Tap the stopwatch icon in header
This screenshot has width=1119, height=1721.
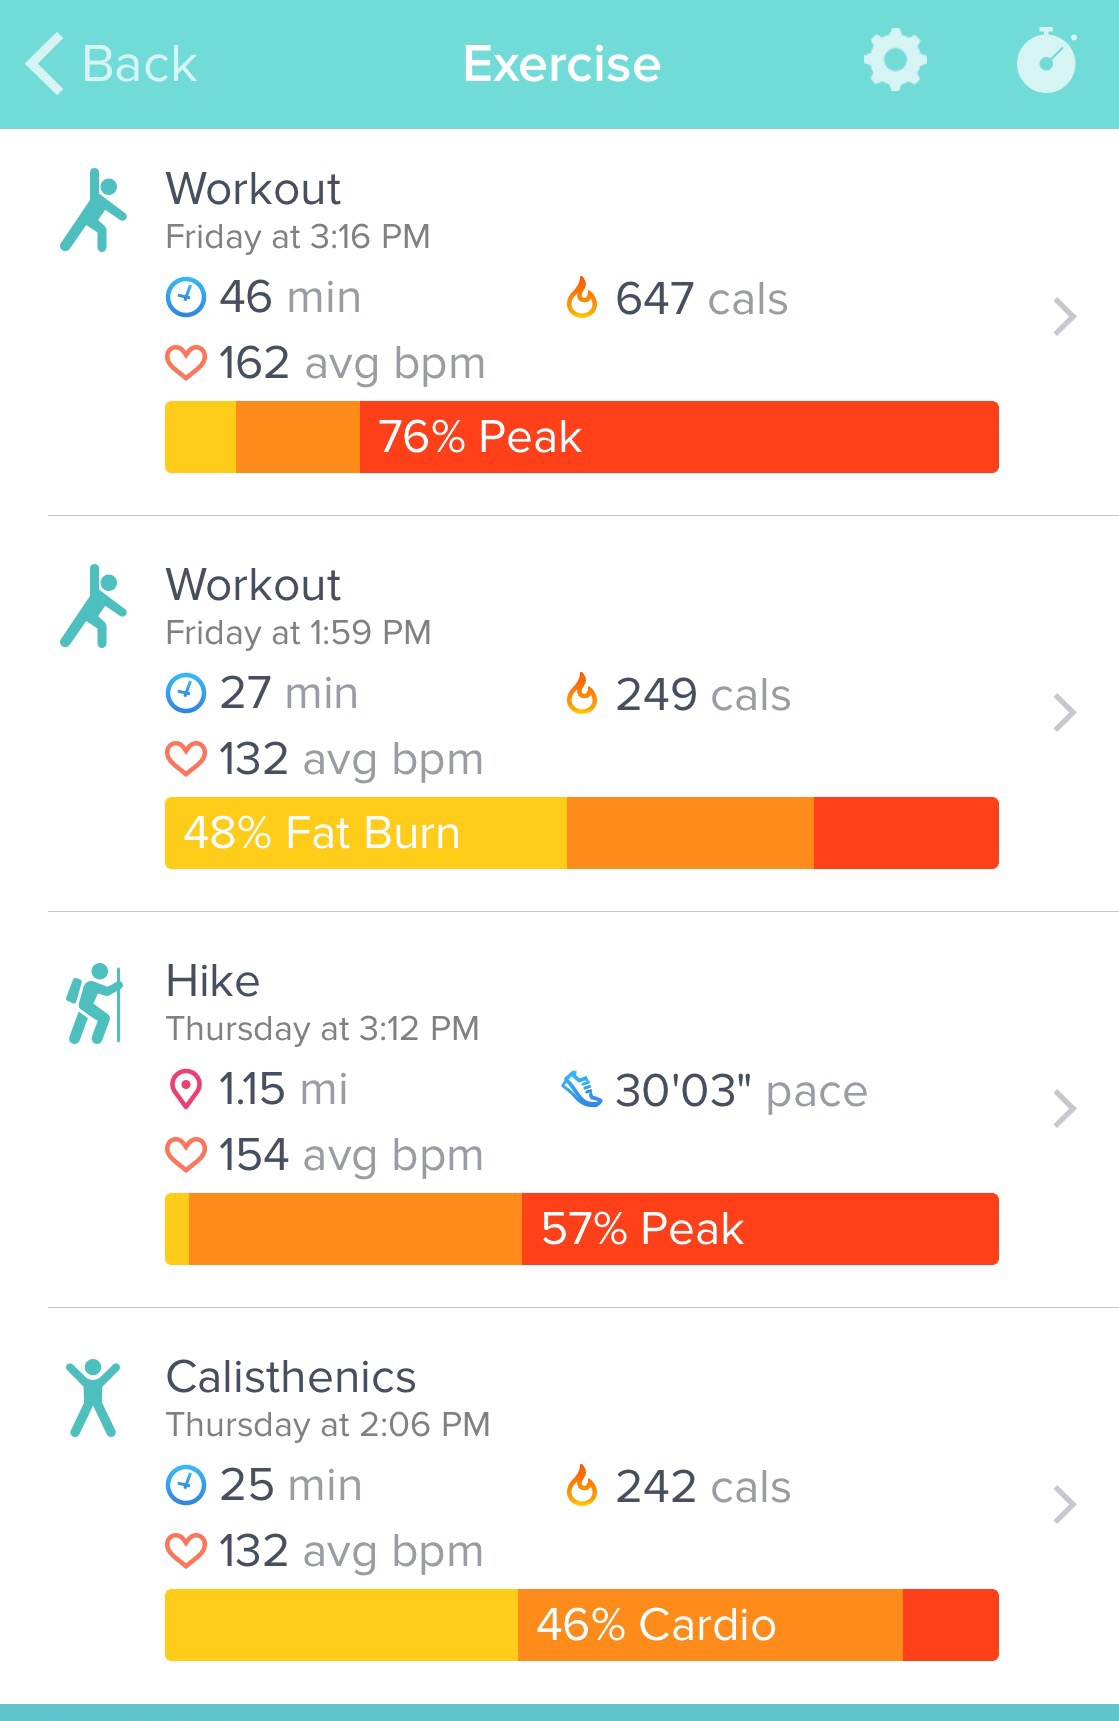coord(1046,62)
